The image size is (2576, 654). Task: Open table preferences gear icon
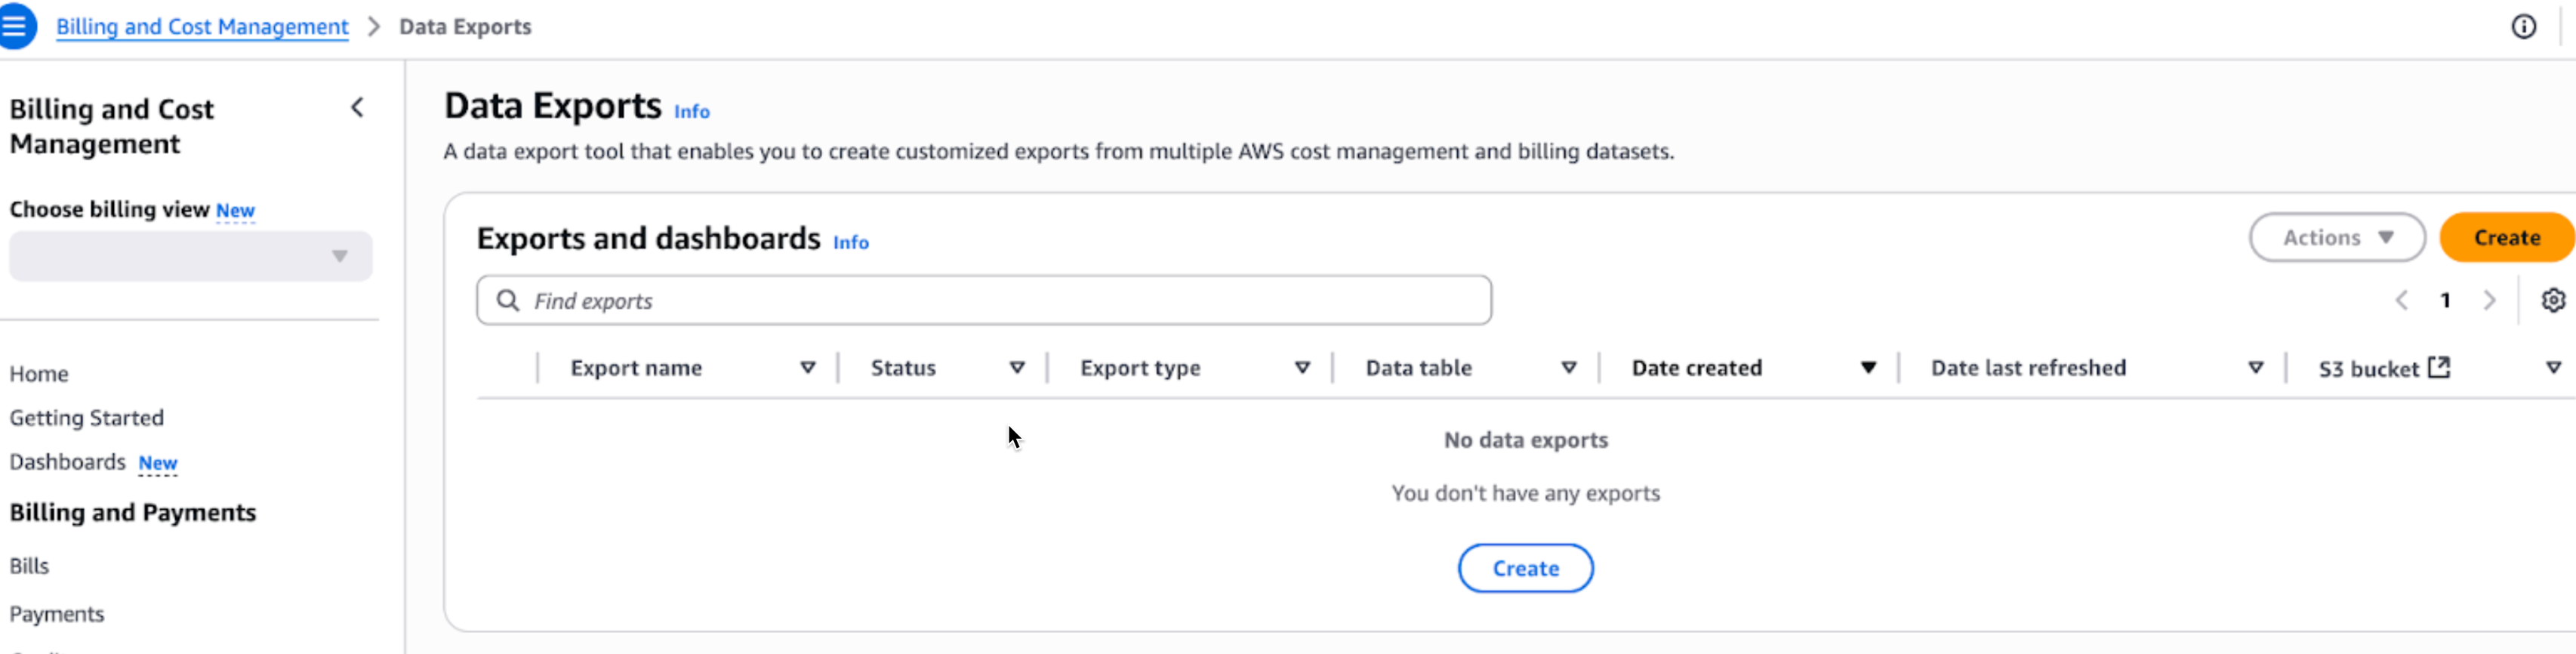2552,300
